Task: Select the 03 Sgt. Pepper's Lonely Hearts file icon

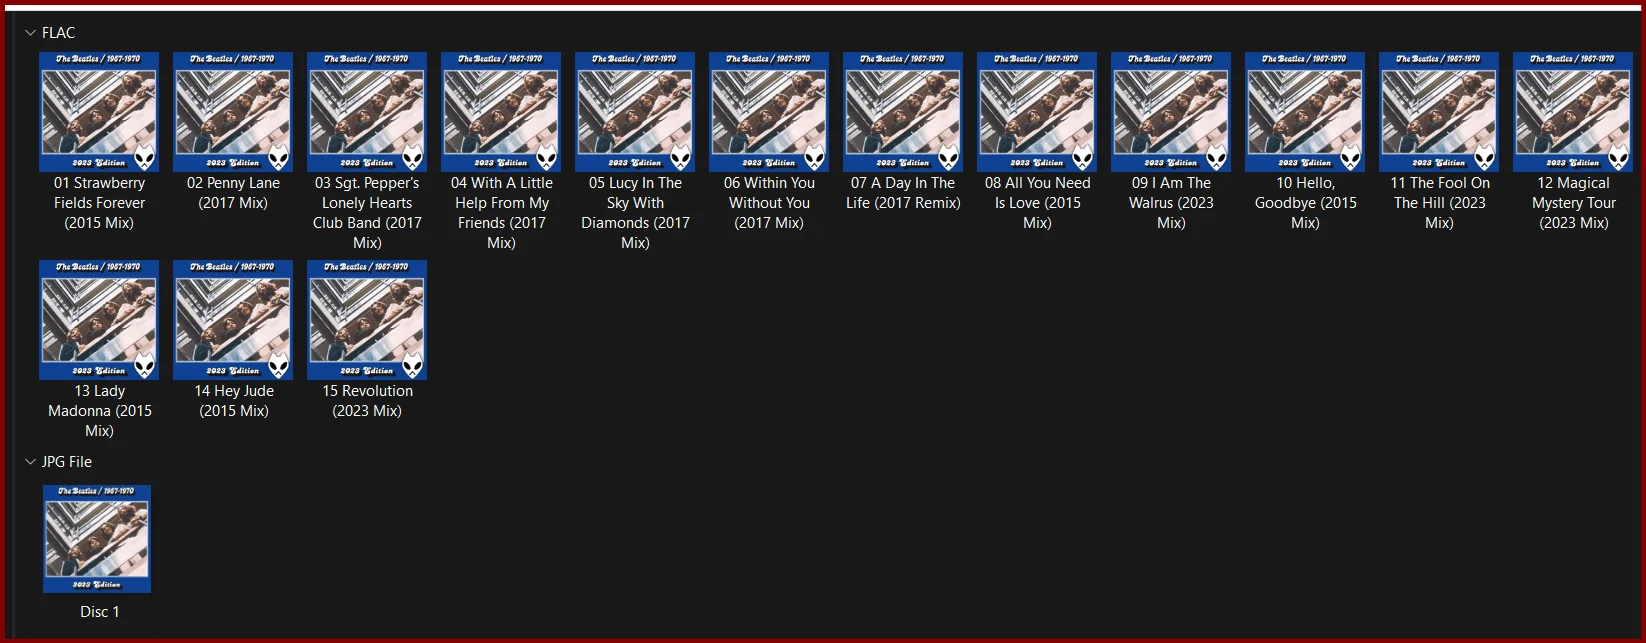Action: (x=367, y=112)
